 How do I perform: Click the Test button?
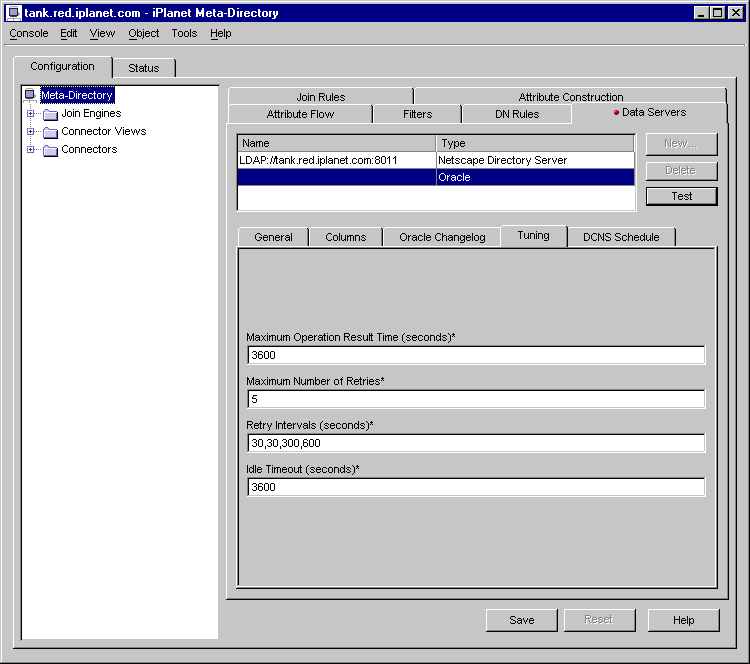tap(682, 196)
